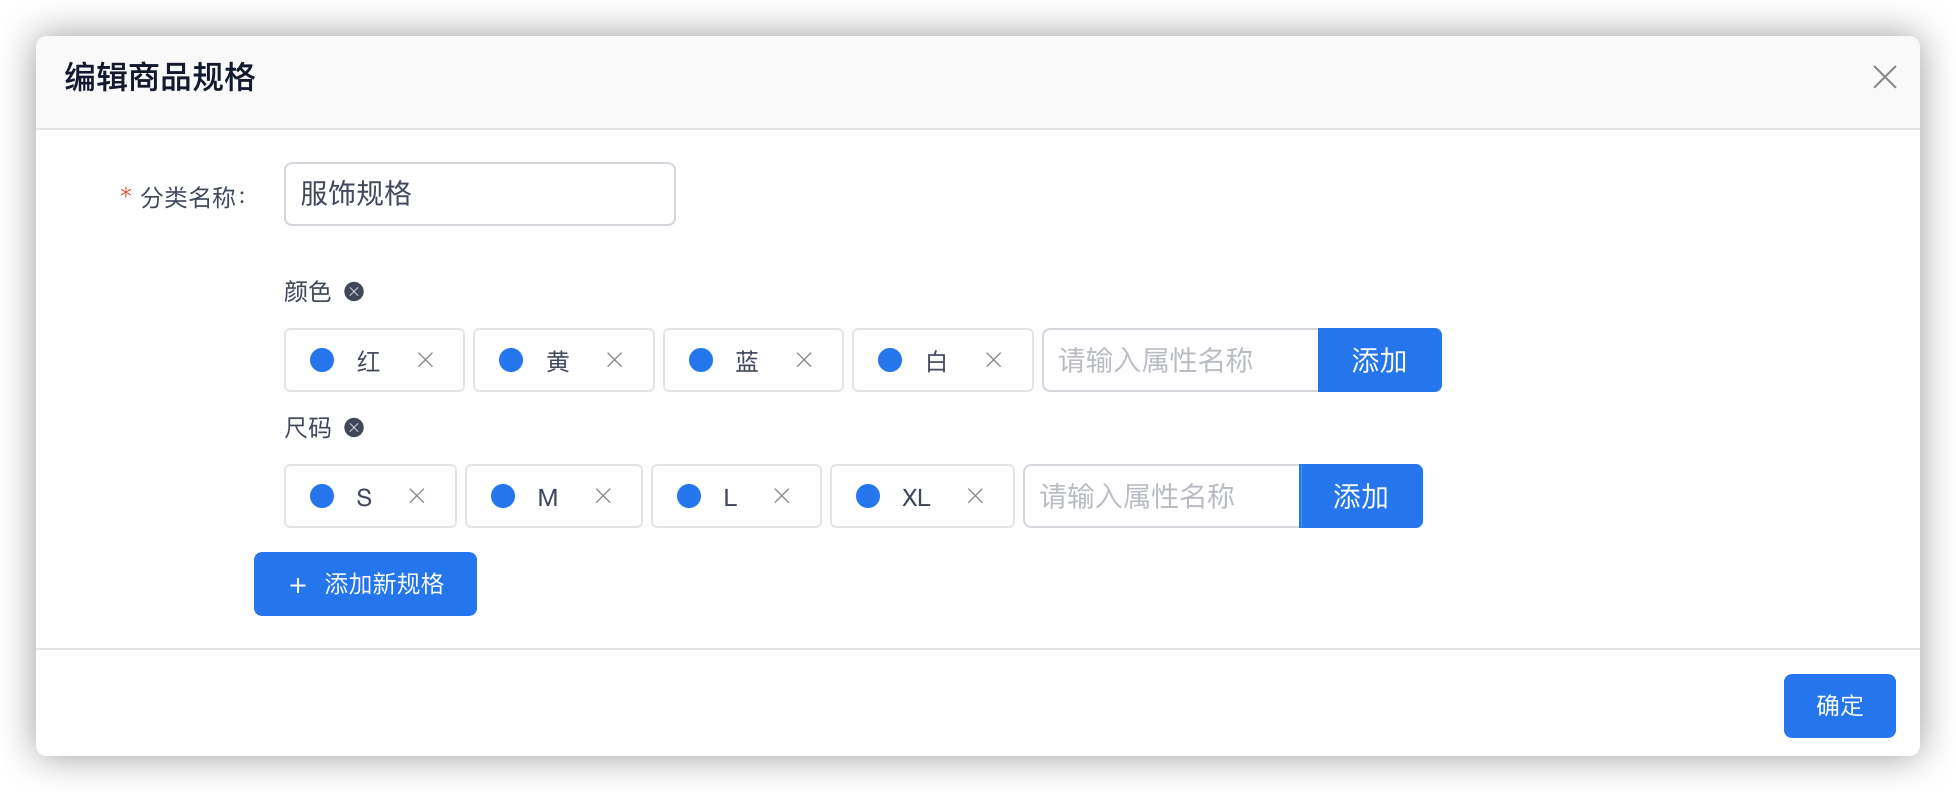The height and width of the screenshot is (792, 1956).
Task: Remove the XL size tag
Action: [975, 496]
